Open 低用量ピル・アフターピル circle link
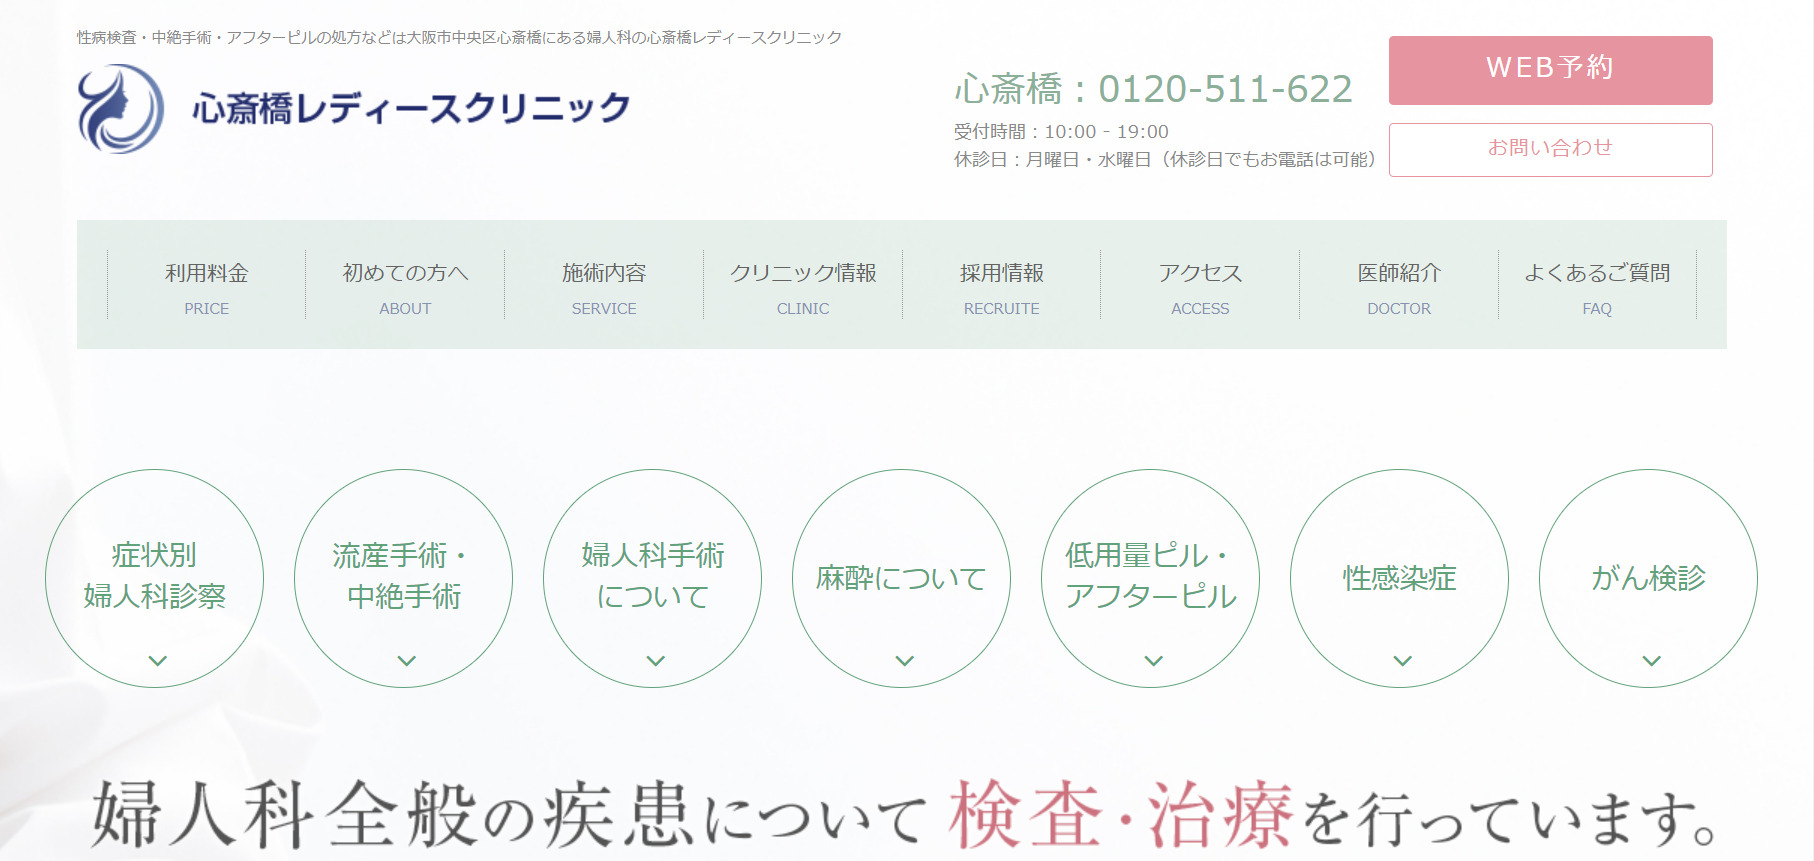Viewport: 1814px width, 861px height. pos(1151,578)
